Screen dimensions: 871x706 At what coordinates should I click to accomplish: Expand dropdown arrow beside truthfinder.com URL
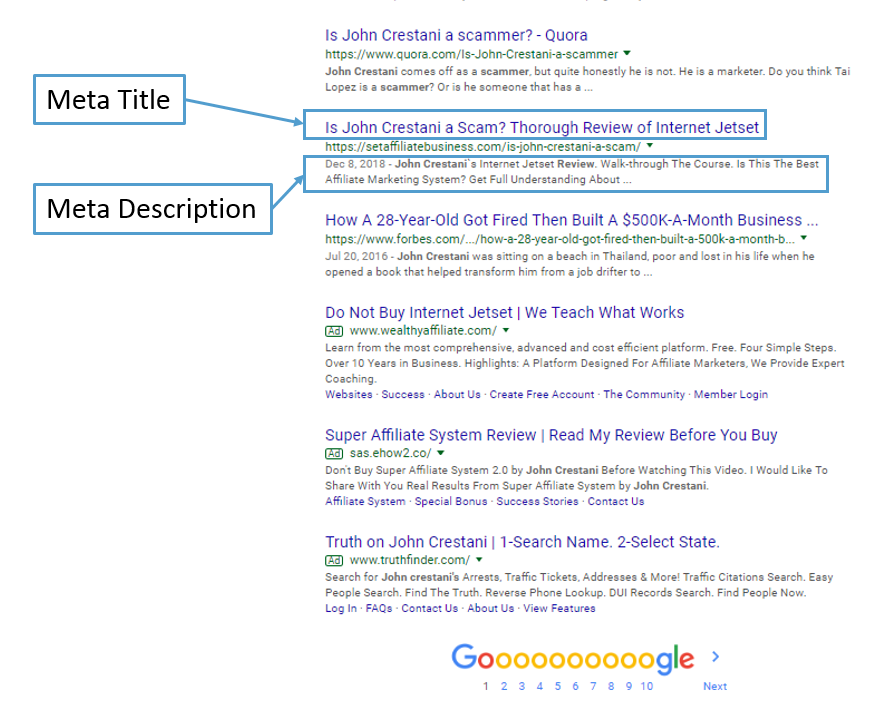(479, 559)
